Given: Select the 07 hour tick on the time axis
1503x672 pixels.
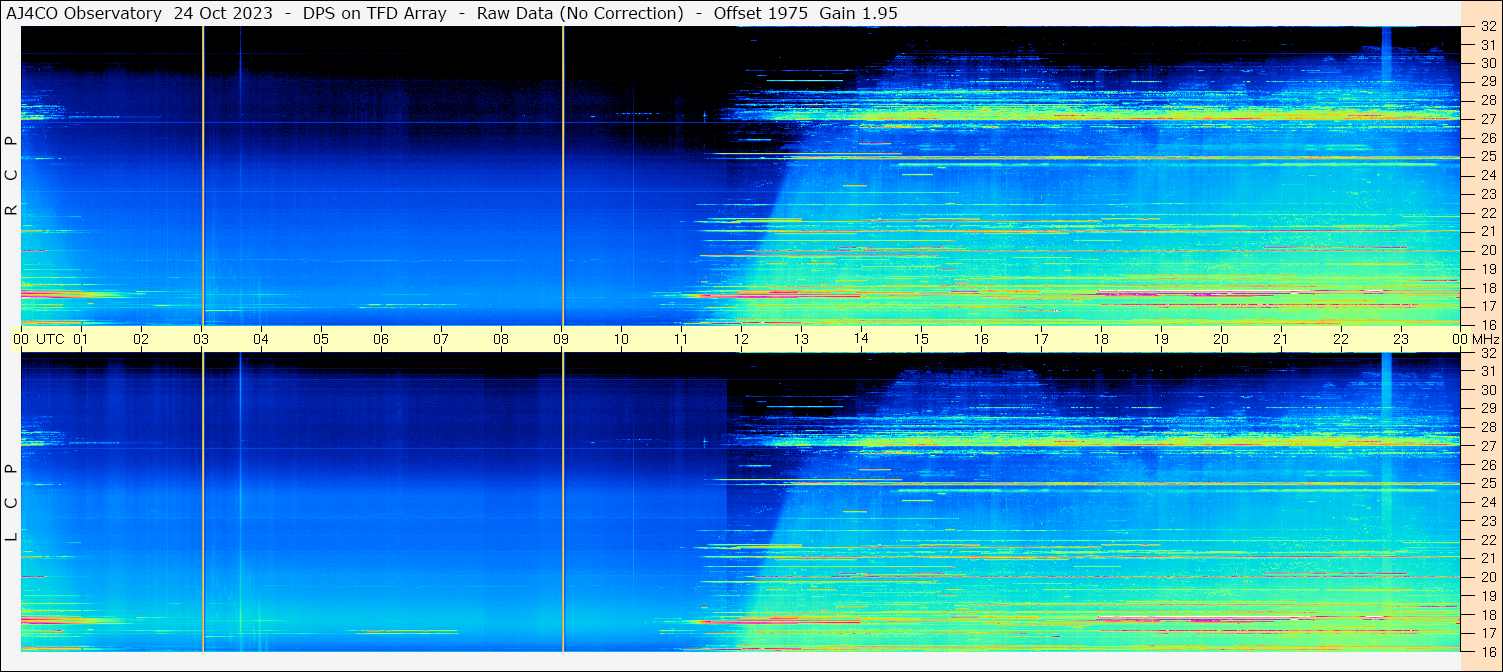Looking at the screenshot, I should click(x=441, y=339).
